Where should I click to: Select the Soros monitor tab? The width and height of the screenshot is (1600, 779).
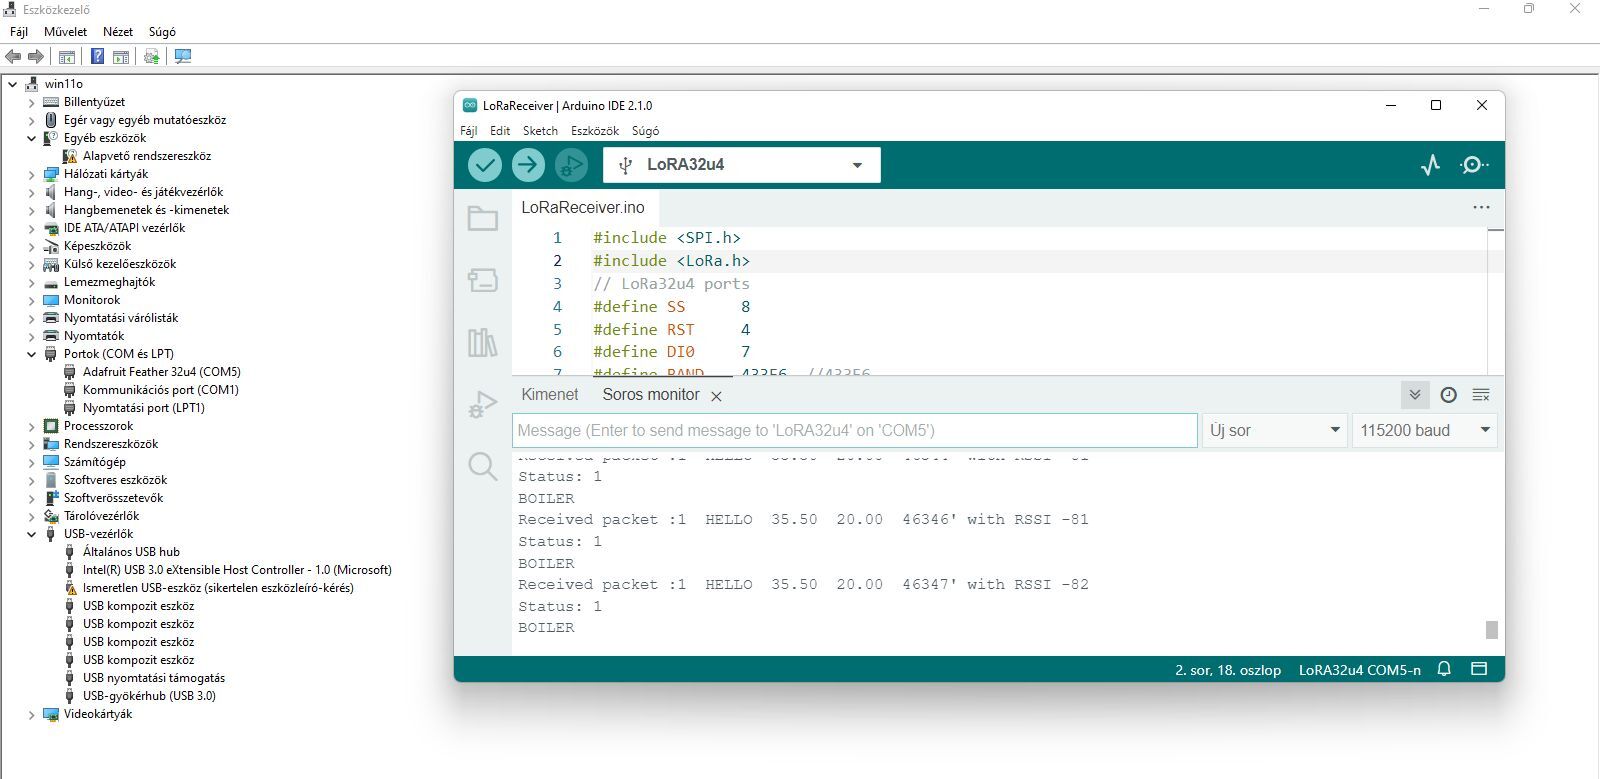651,395
